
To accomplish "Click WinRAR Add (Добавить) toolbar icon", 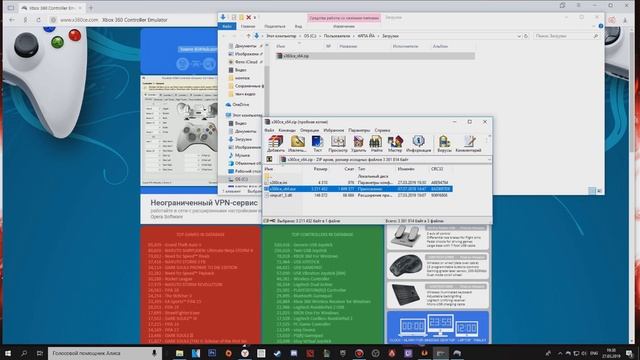I will coord(276,144).
